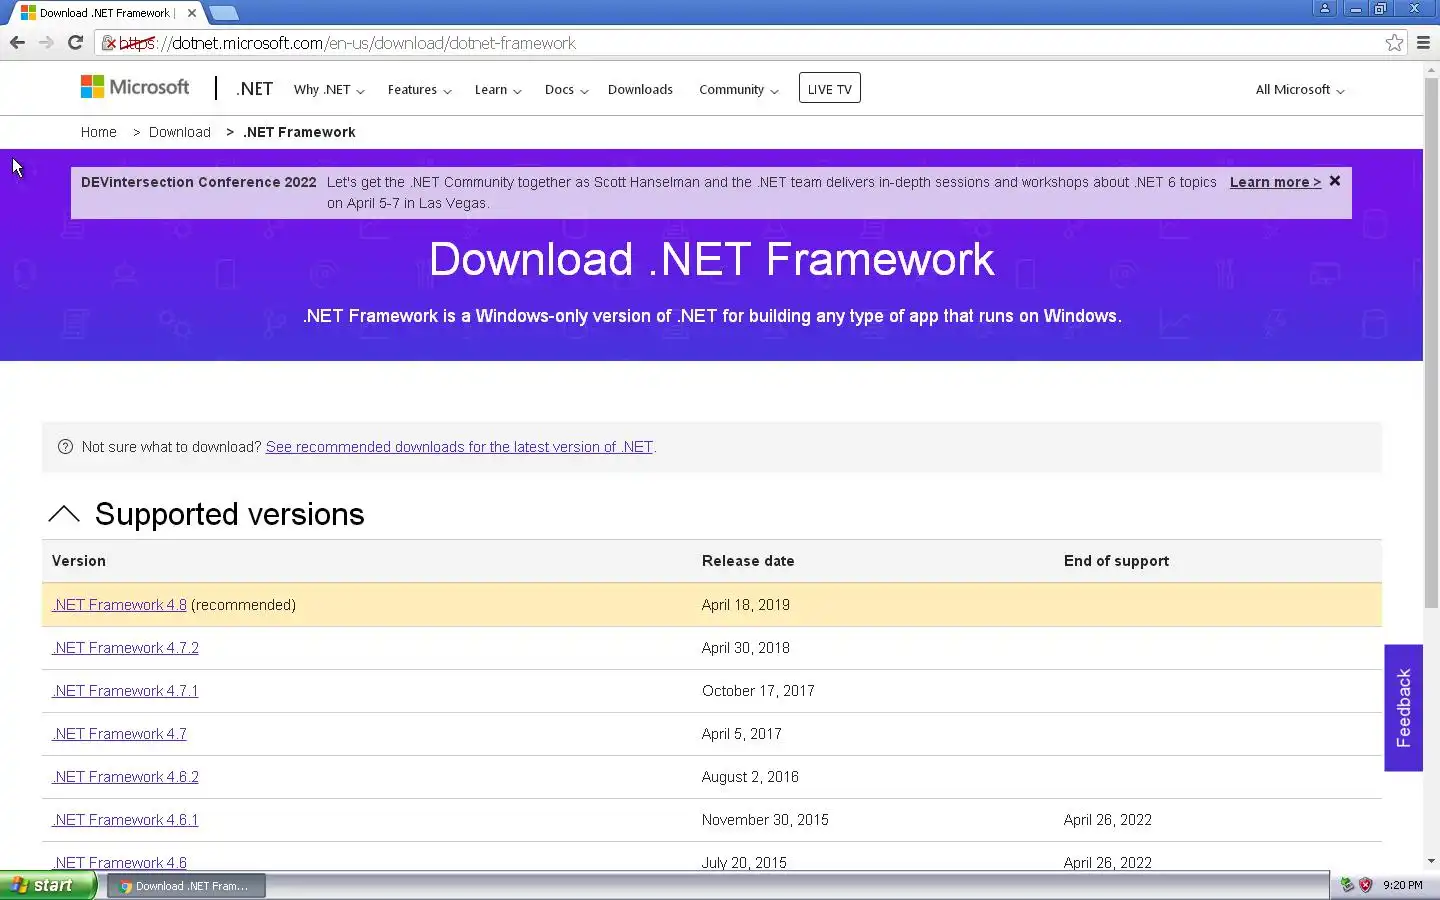Click the insecure https warning icon
The image size is (1440, 900).
109,43
